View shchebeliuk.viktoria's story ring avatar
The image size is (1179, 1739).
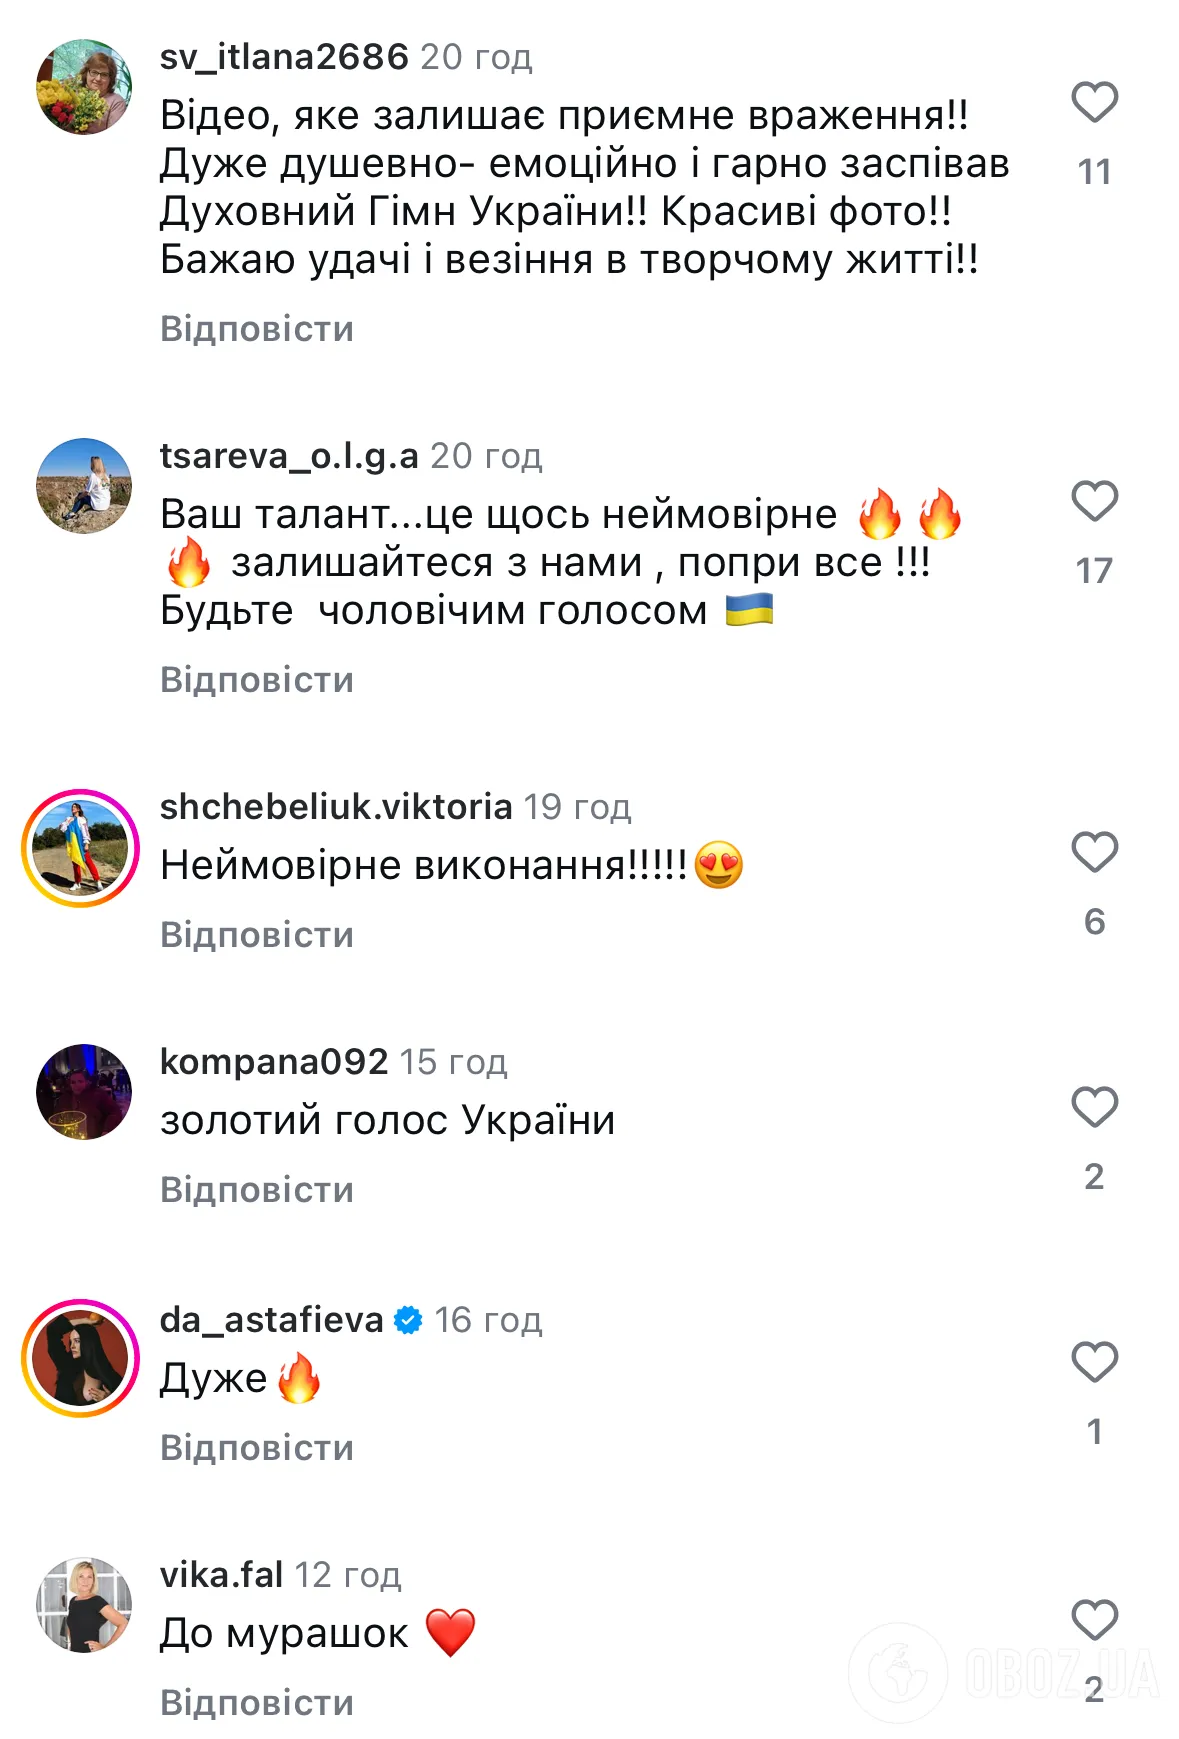81,848
